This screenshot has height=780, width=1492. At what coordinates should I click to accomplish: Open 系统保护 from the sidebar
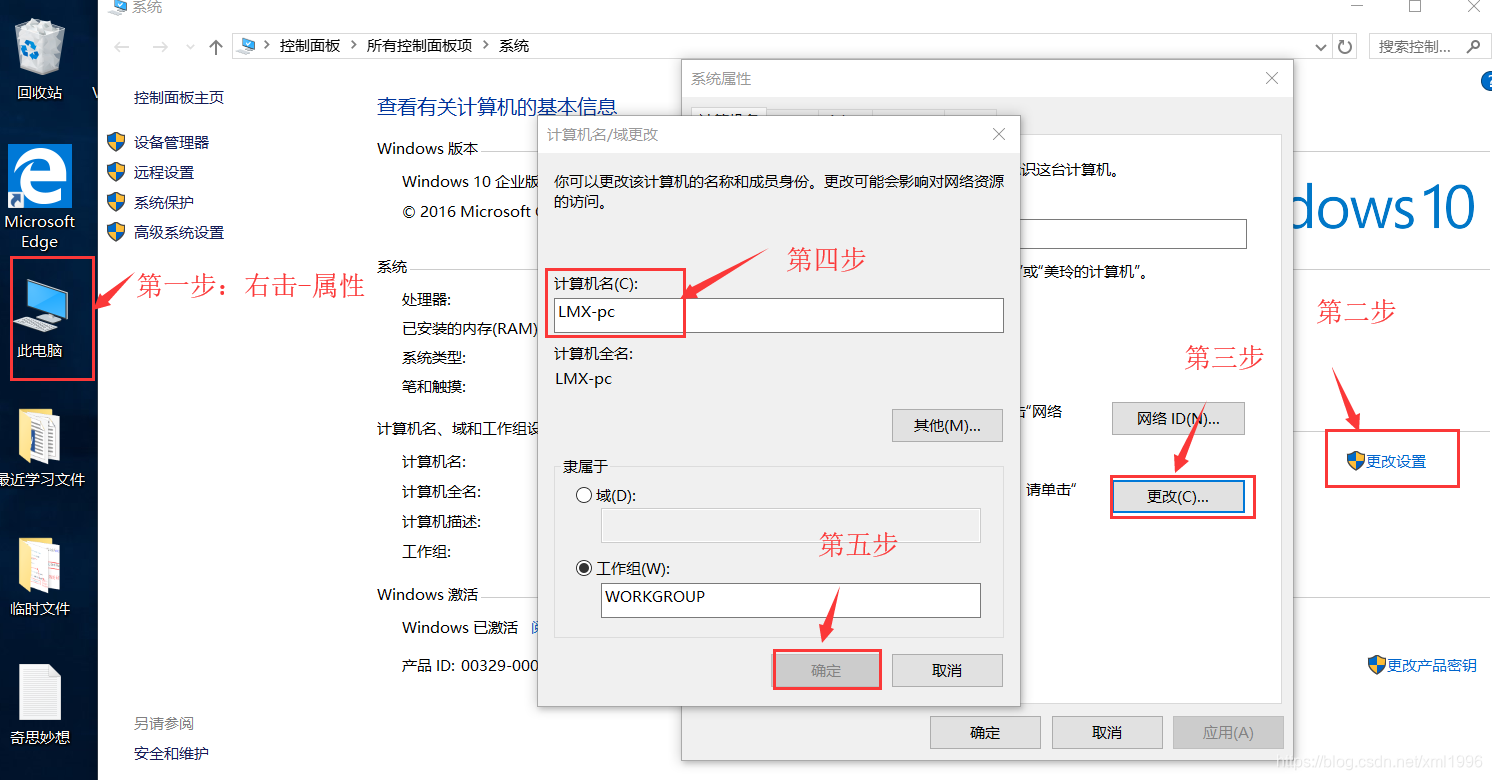[x=164, y=202]
